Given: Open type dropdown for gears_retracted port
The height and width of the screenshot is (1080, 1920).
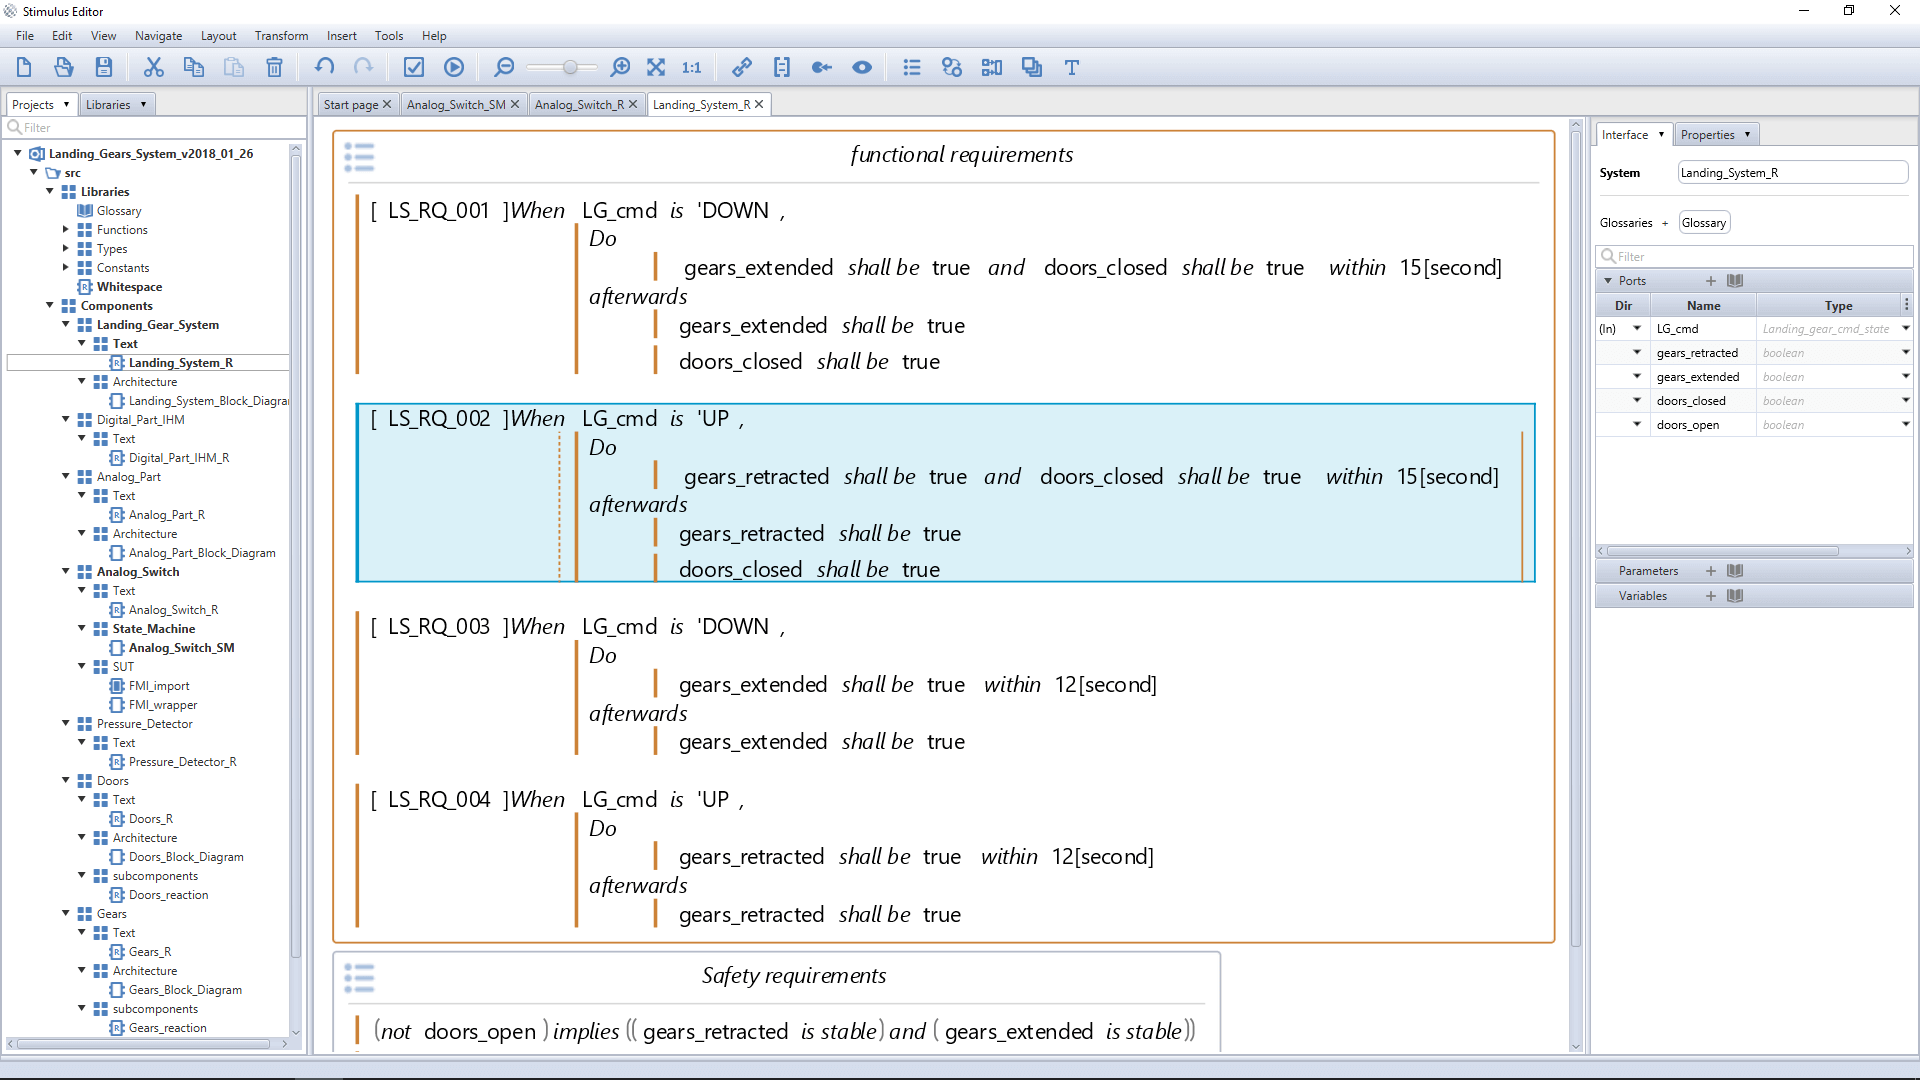Looking at the screenshot, I should 1905,352.
